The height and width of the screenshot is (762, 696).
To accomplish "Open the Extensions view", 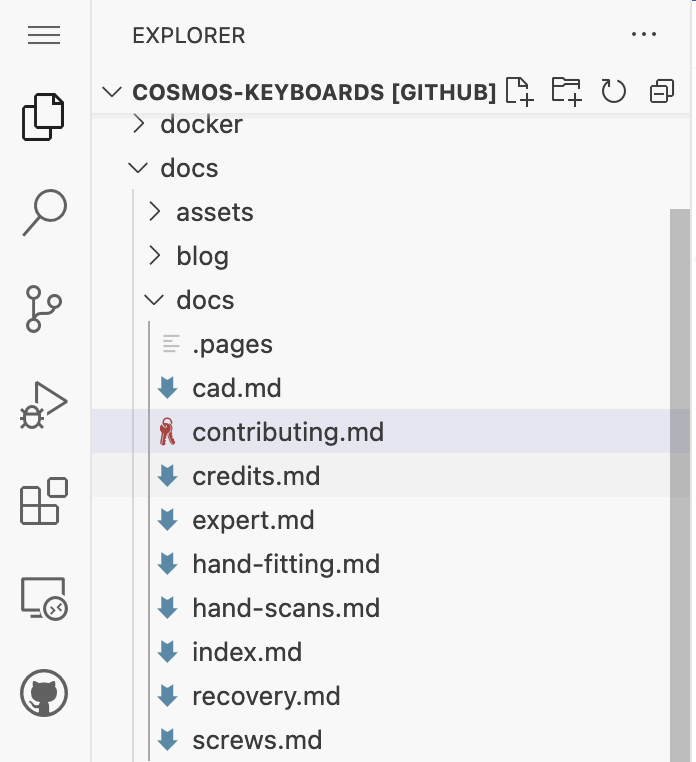I will pos(44,501).
